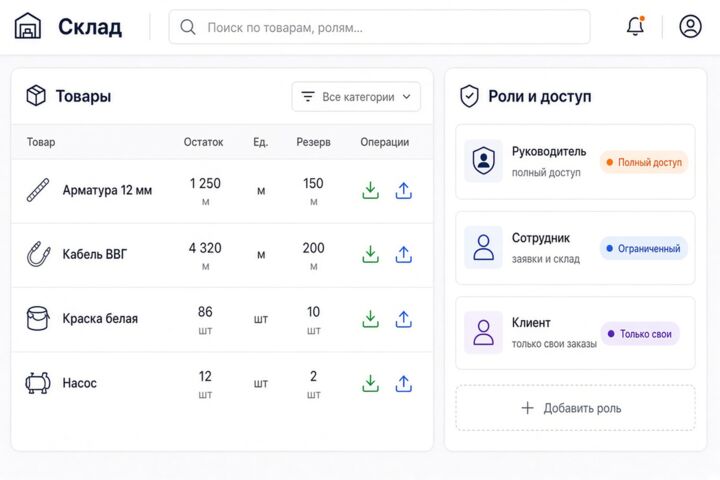The height and width of the screenshot is (480, 720).
Task: Click the blue ship-out icon for Насос
Action: point(404,383)
